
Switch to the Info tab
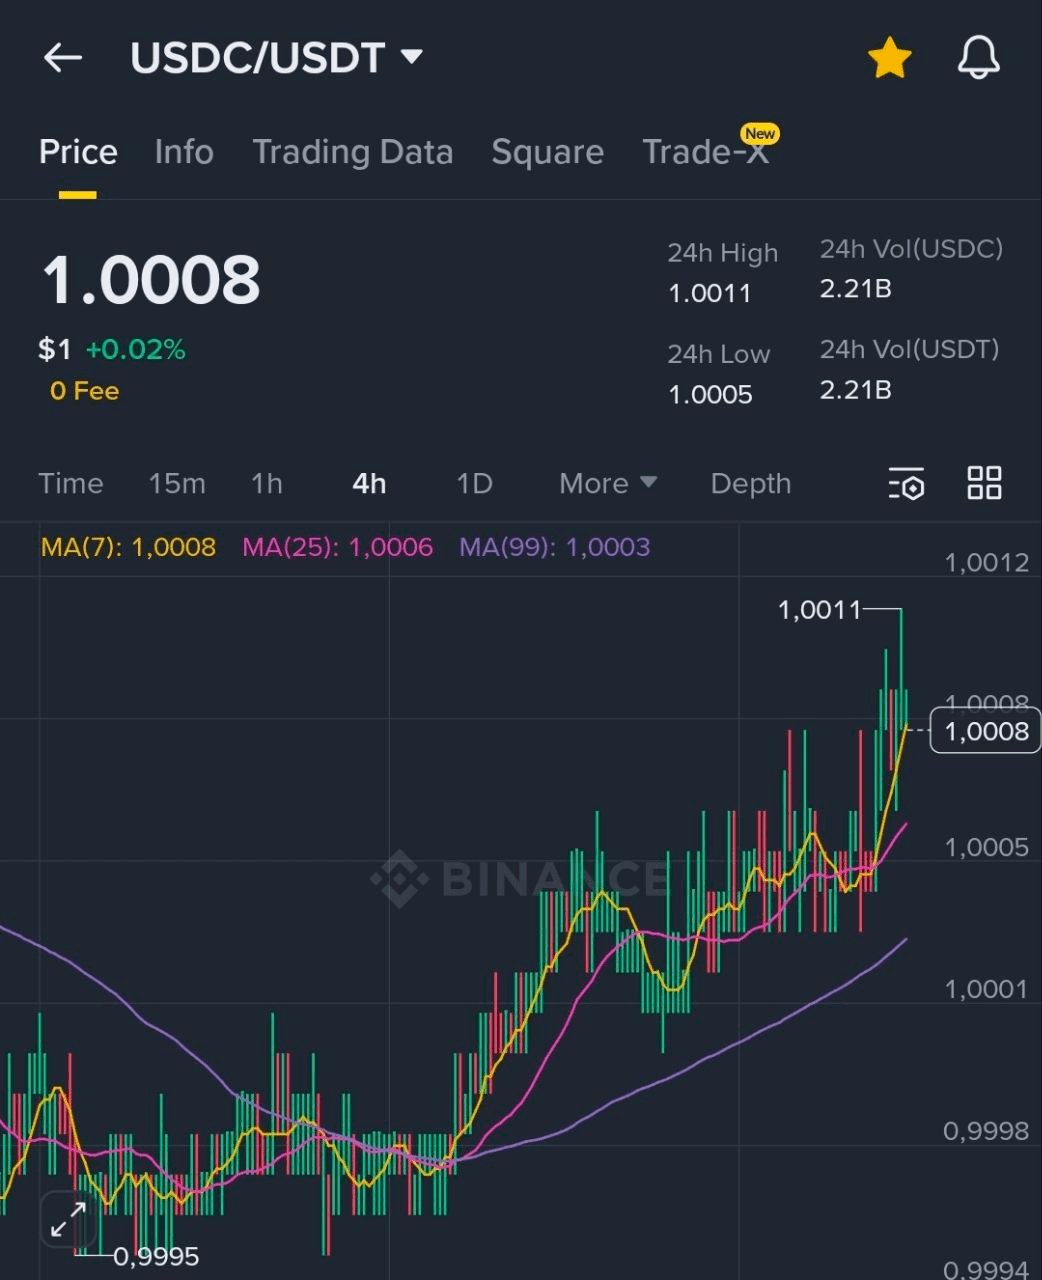click(184, 152)
